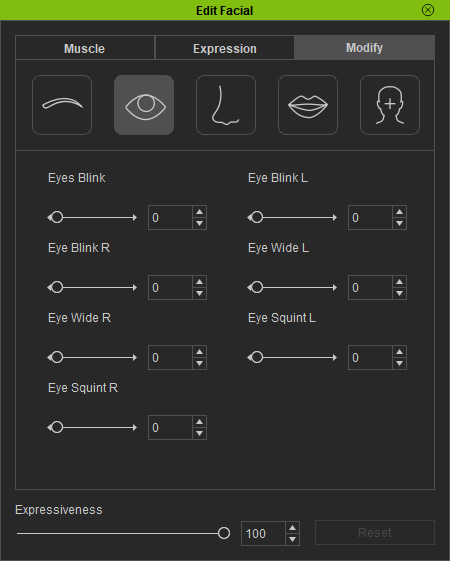Click the Eye Squint L slider handle
Screen dimensions: 450x561
click(x=257, y=357)
